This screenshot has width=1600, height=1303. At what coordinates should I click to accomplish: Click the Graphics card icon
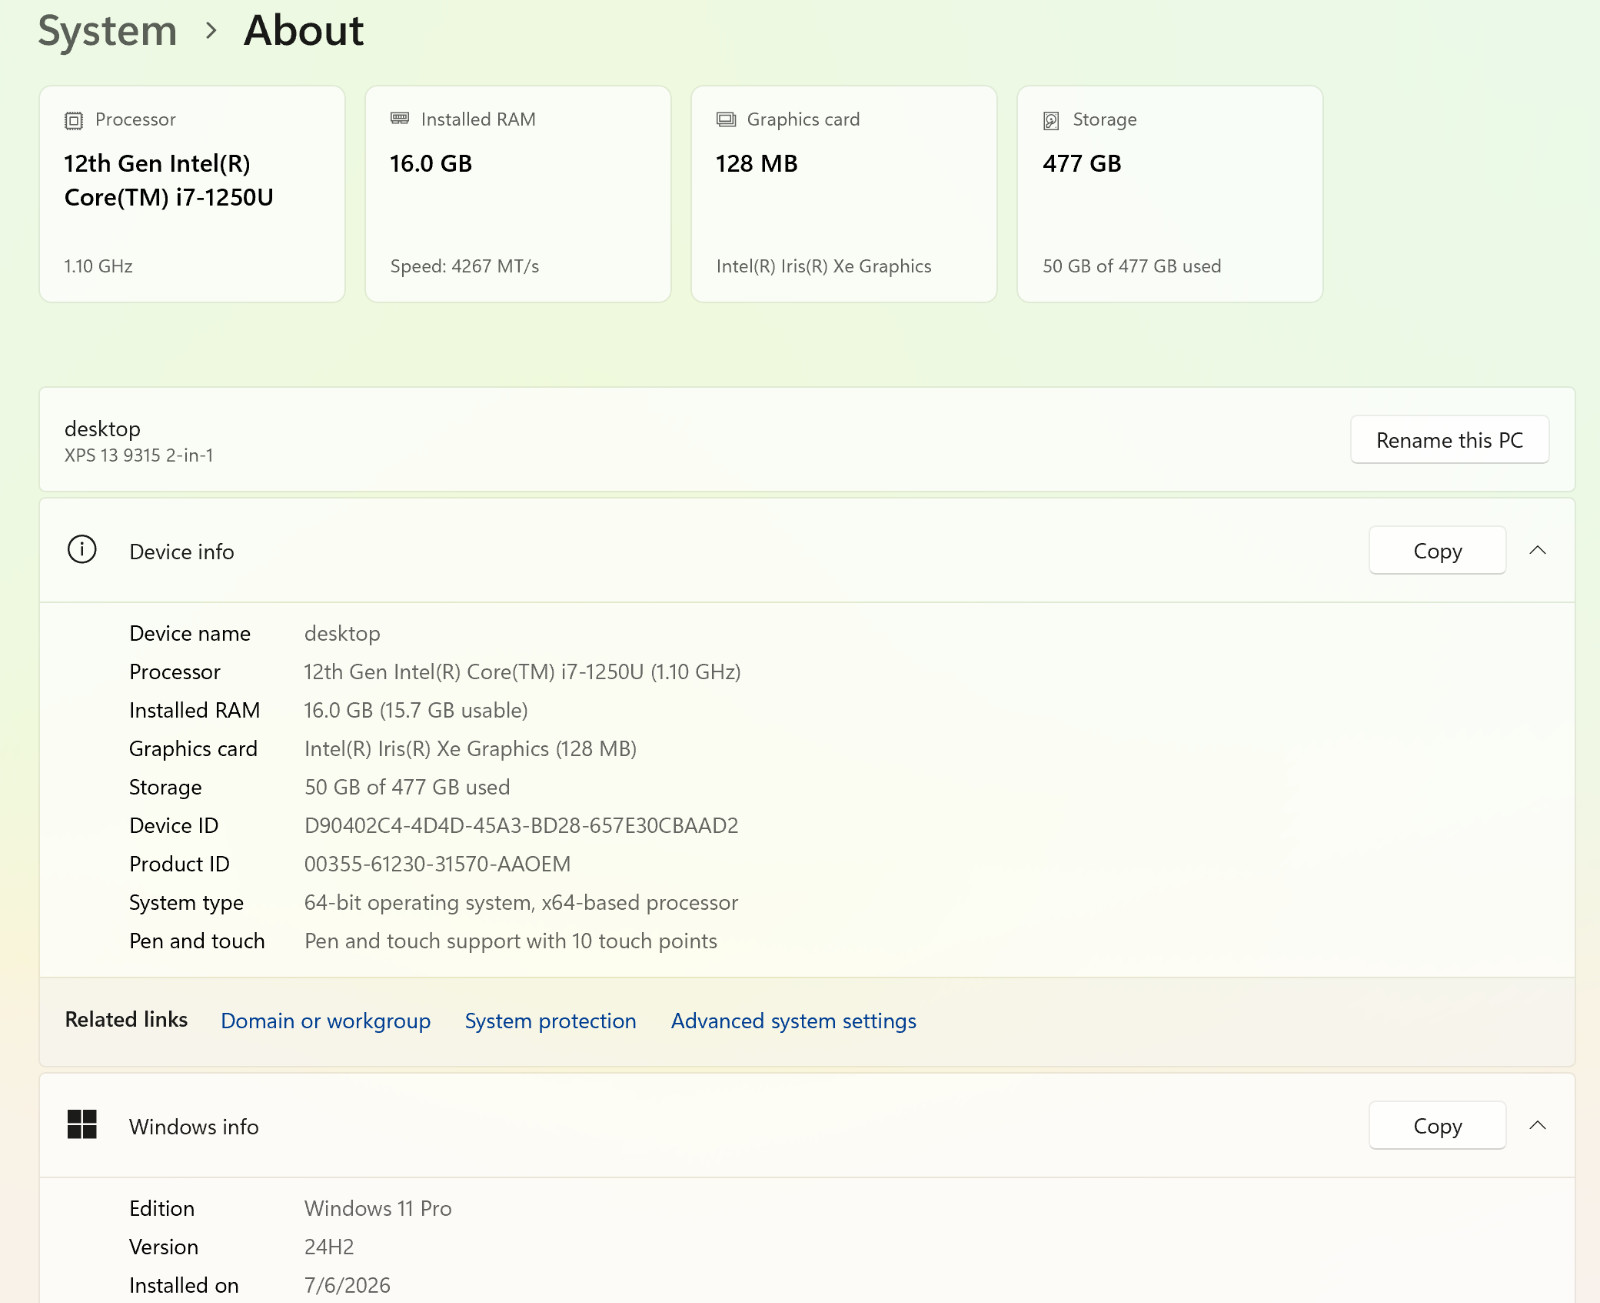pos(726,120)
